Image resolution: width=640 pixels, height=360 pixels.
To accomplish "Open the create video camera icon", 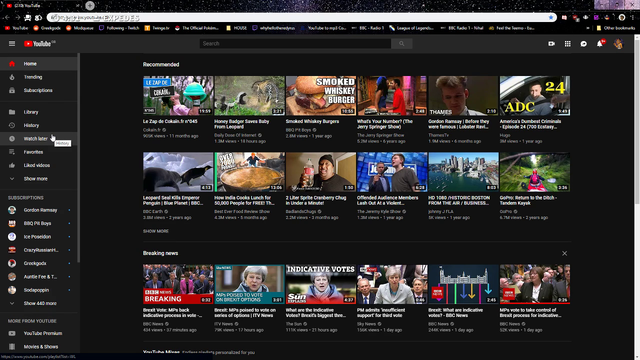I will (x=551, y=44).
